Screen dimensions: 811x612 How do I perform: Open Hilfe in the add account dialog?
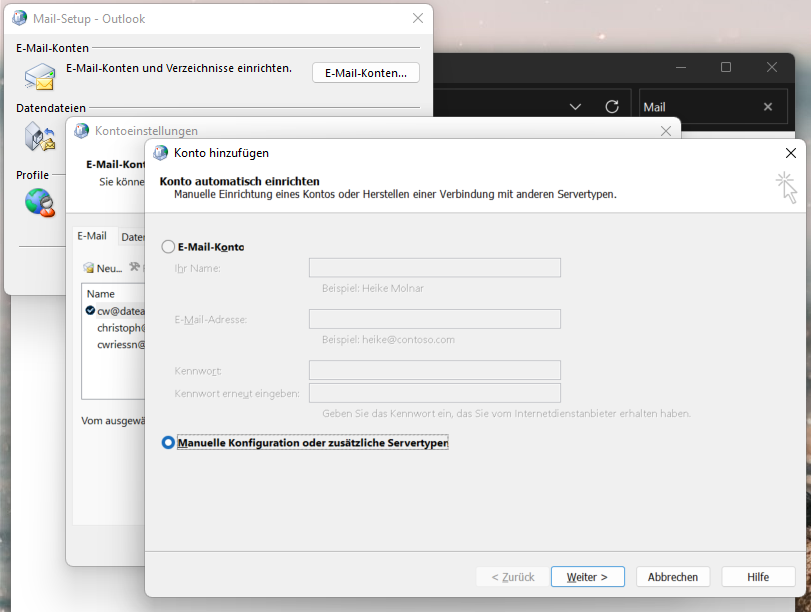pyautogui.click(x=758, y=577)
